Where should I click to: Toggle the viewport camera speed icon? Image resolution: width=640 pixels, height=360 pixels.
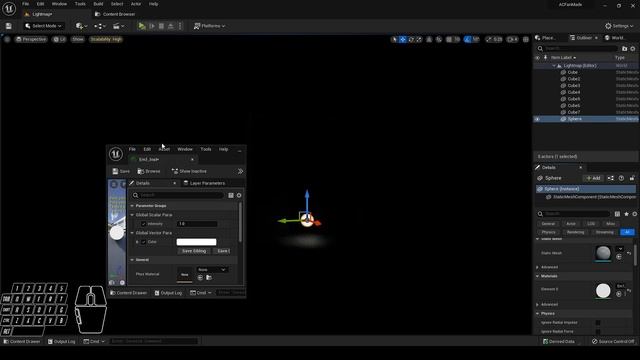click(512, 39)
